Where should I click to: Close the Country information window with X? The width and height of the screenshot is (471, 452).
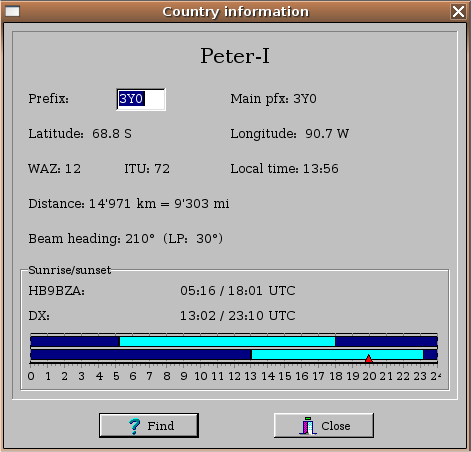tap(458, 12)
